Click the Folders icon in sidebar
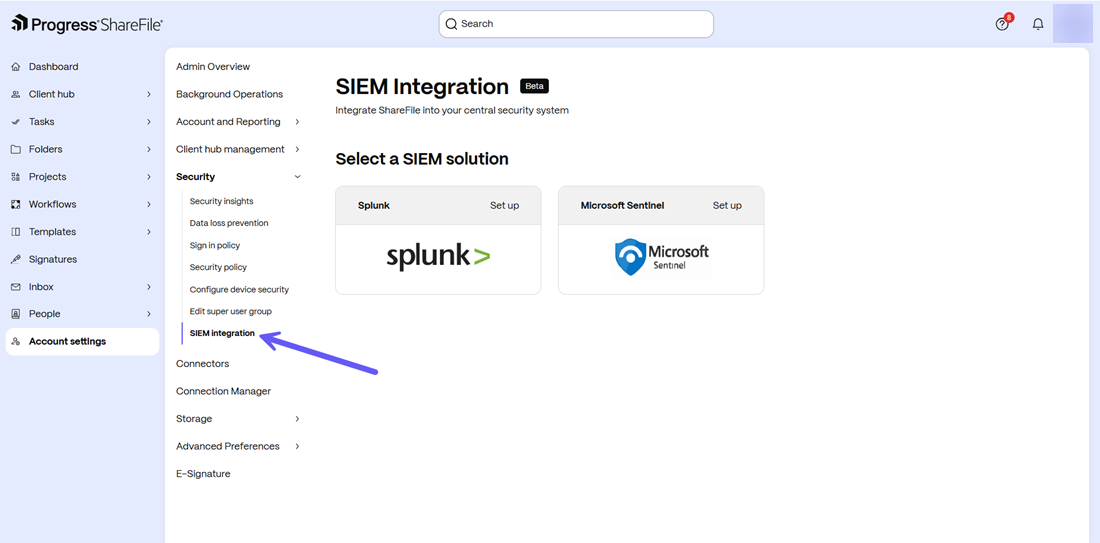This screenshot has width=1100, height=543. coord(15,149)
